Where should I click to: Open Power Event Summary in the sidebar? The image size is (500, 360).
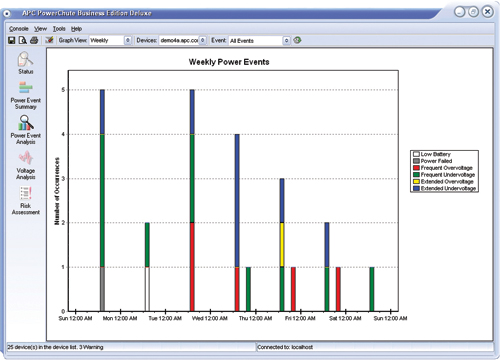click(x=26, y=96)
